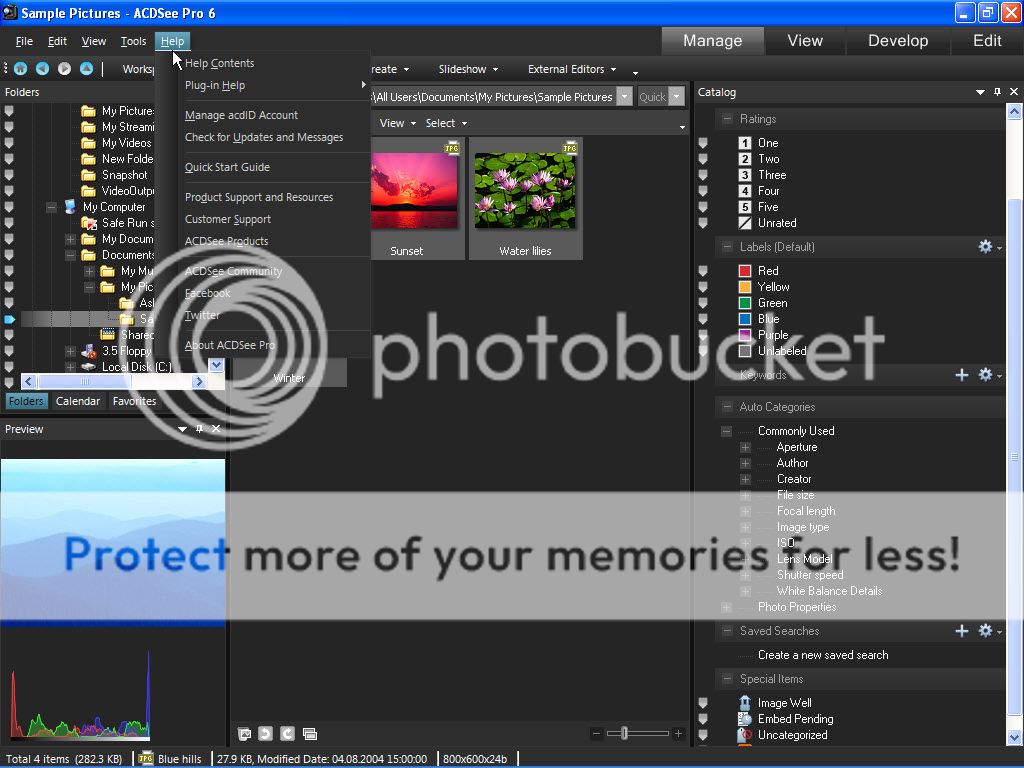This screenshot has height=768, width=1024.
Task: Toggle Easy-Select indicator for My Computer
Action: click(9, 207)
